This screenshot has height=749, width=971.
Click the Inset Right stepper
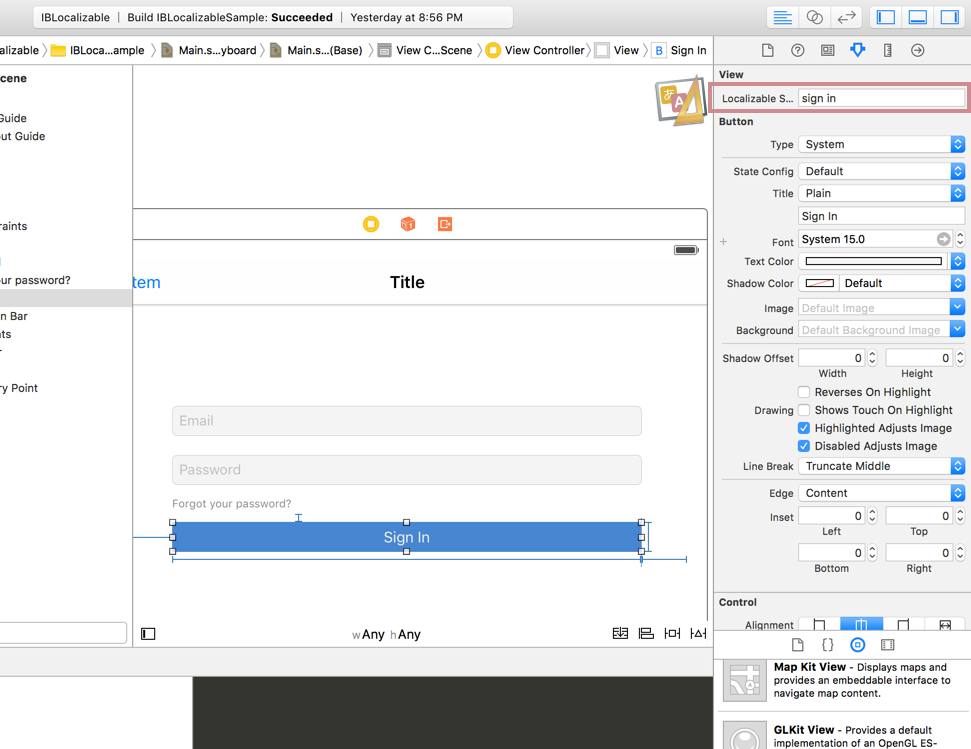pyautogui.click(x=960, y=552)
